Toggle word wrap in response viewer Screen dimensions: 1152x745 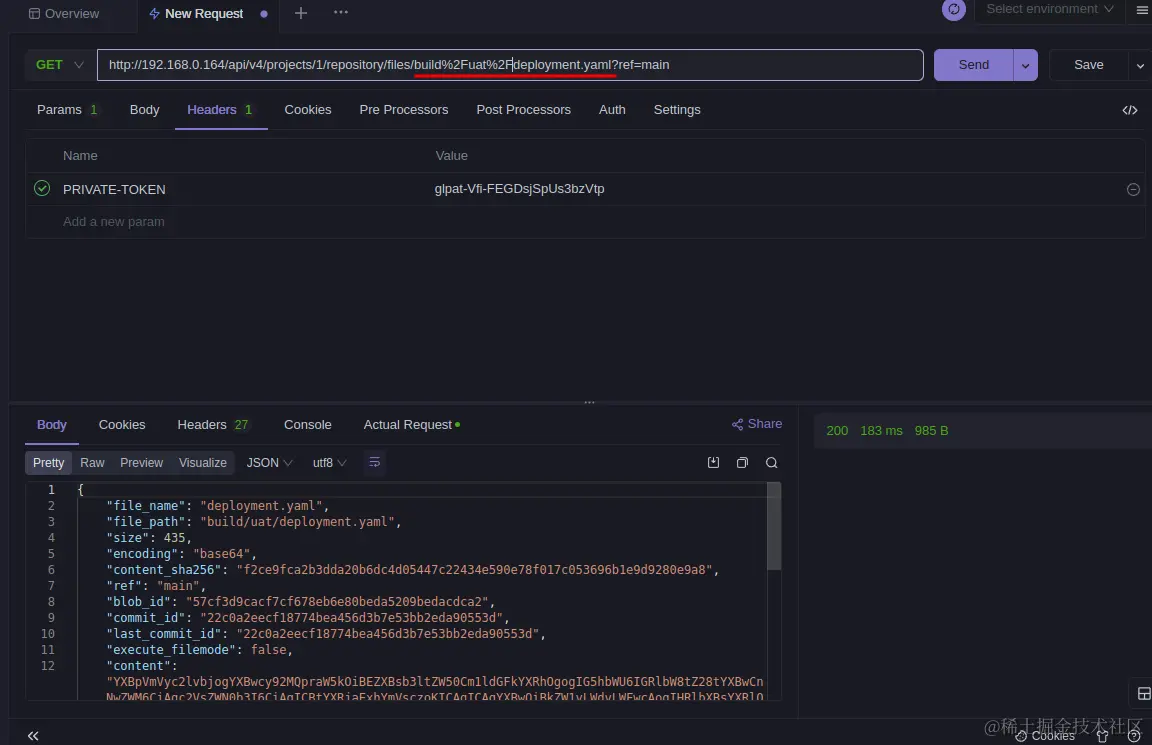[x=374, y=462]
